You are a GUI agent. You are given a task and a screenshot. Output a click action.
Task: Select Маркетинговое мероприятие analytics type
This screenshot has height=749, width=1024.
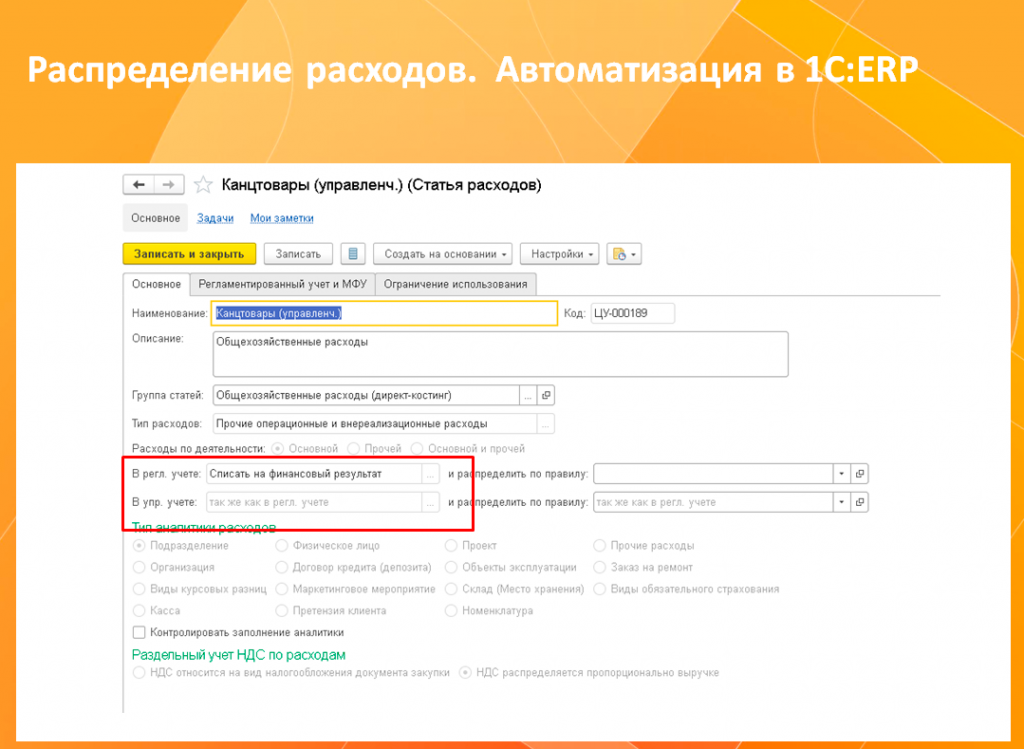(x=281, y=589)
